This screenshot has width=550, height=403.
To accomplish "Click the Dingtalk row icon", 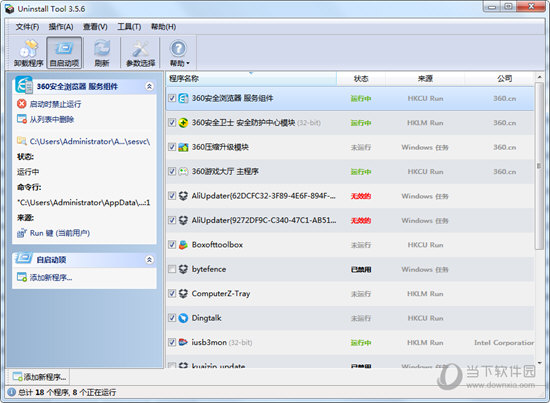I will (x=183, y=318).
